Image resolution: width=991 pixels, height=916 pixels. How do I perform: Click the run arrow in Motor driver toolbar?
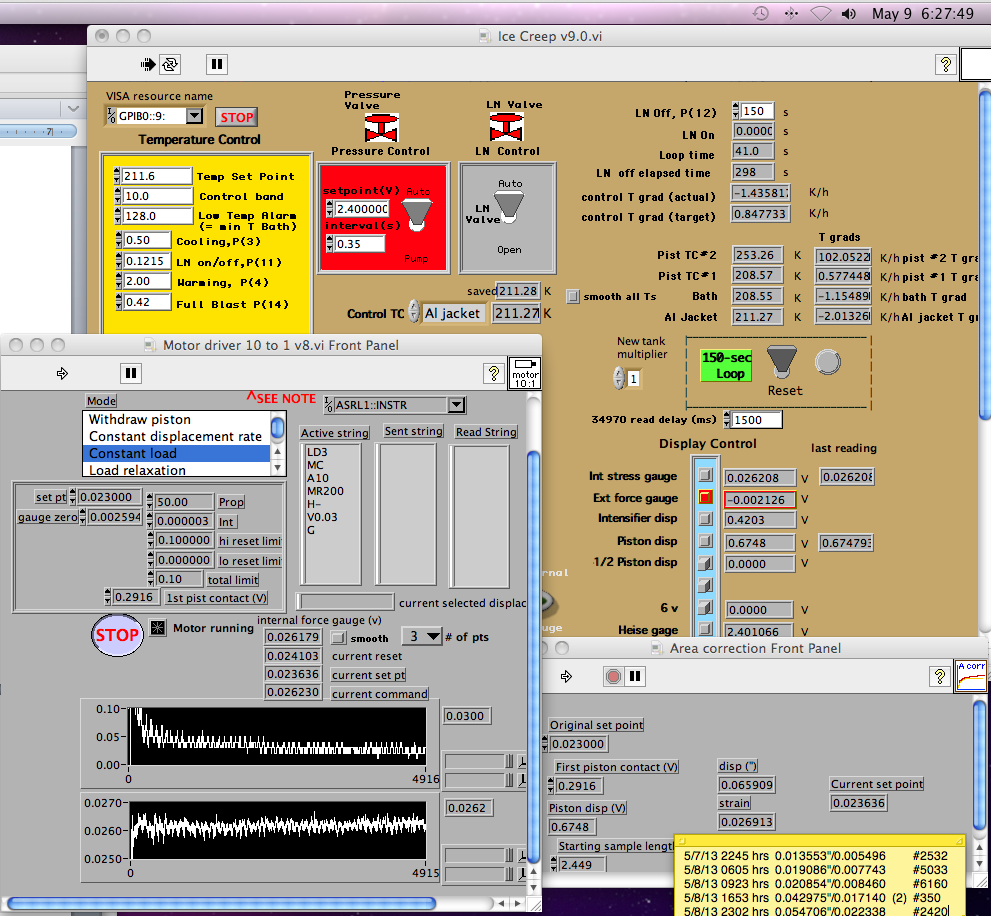tap(62, 373)
